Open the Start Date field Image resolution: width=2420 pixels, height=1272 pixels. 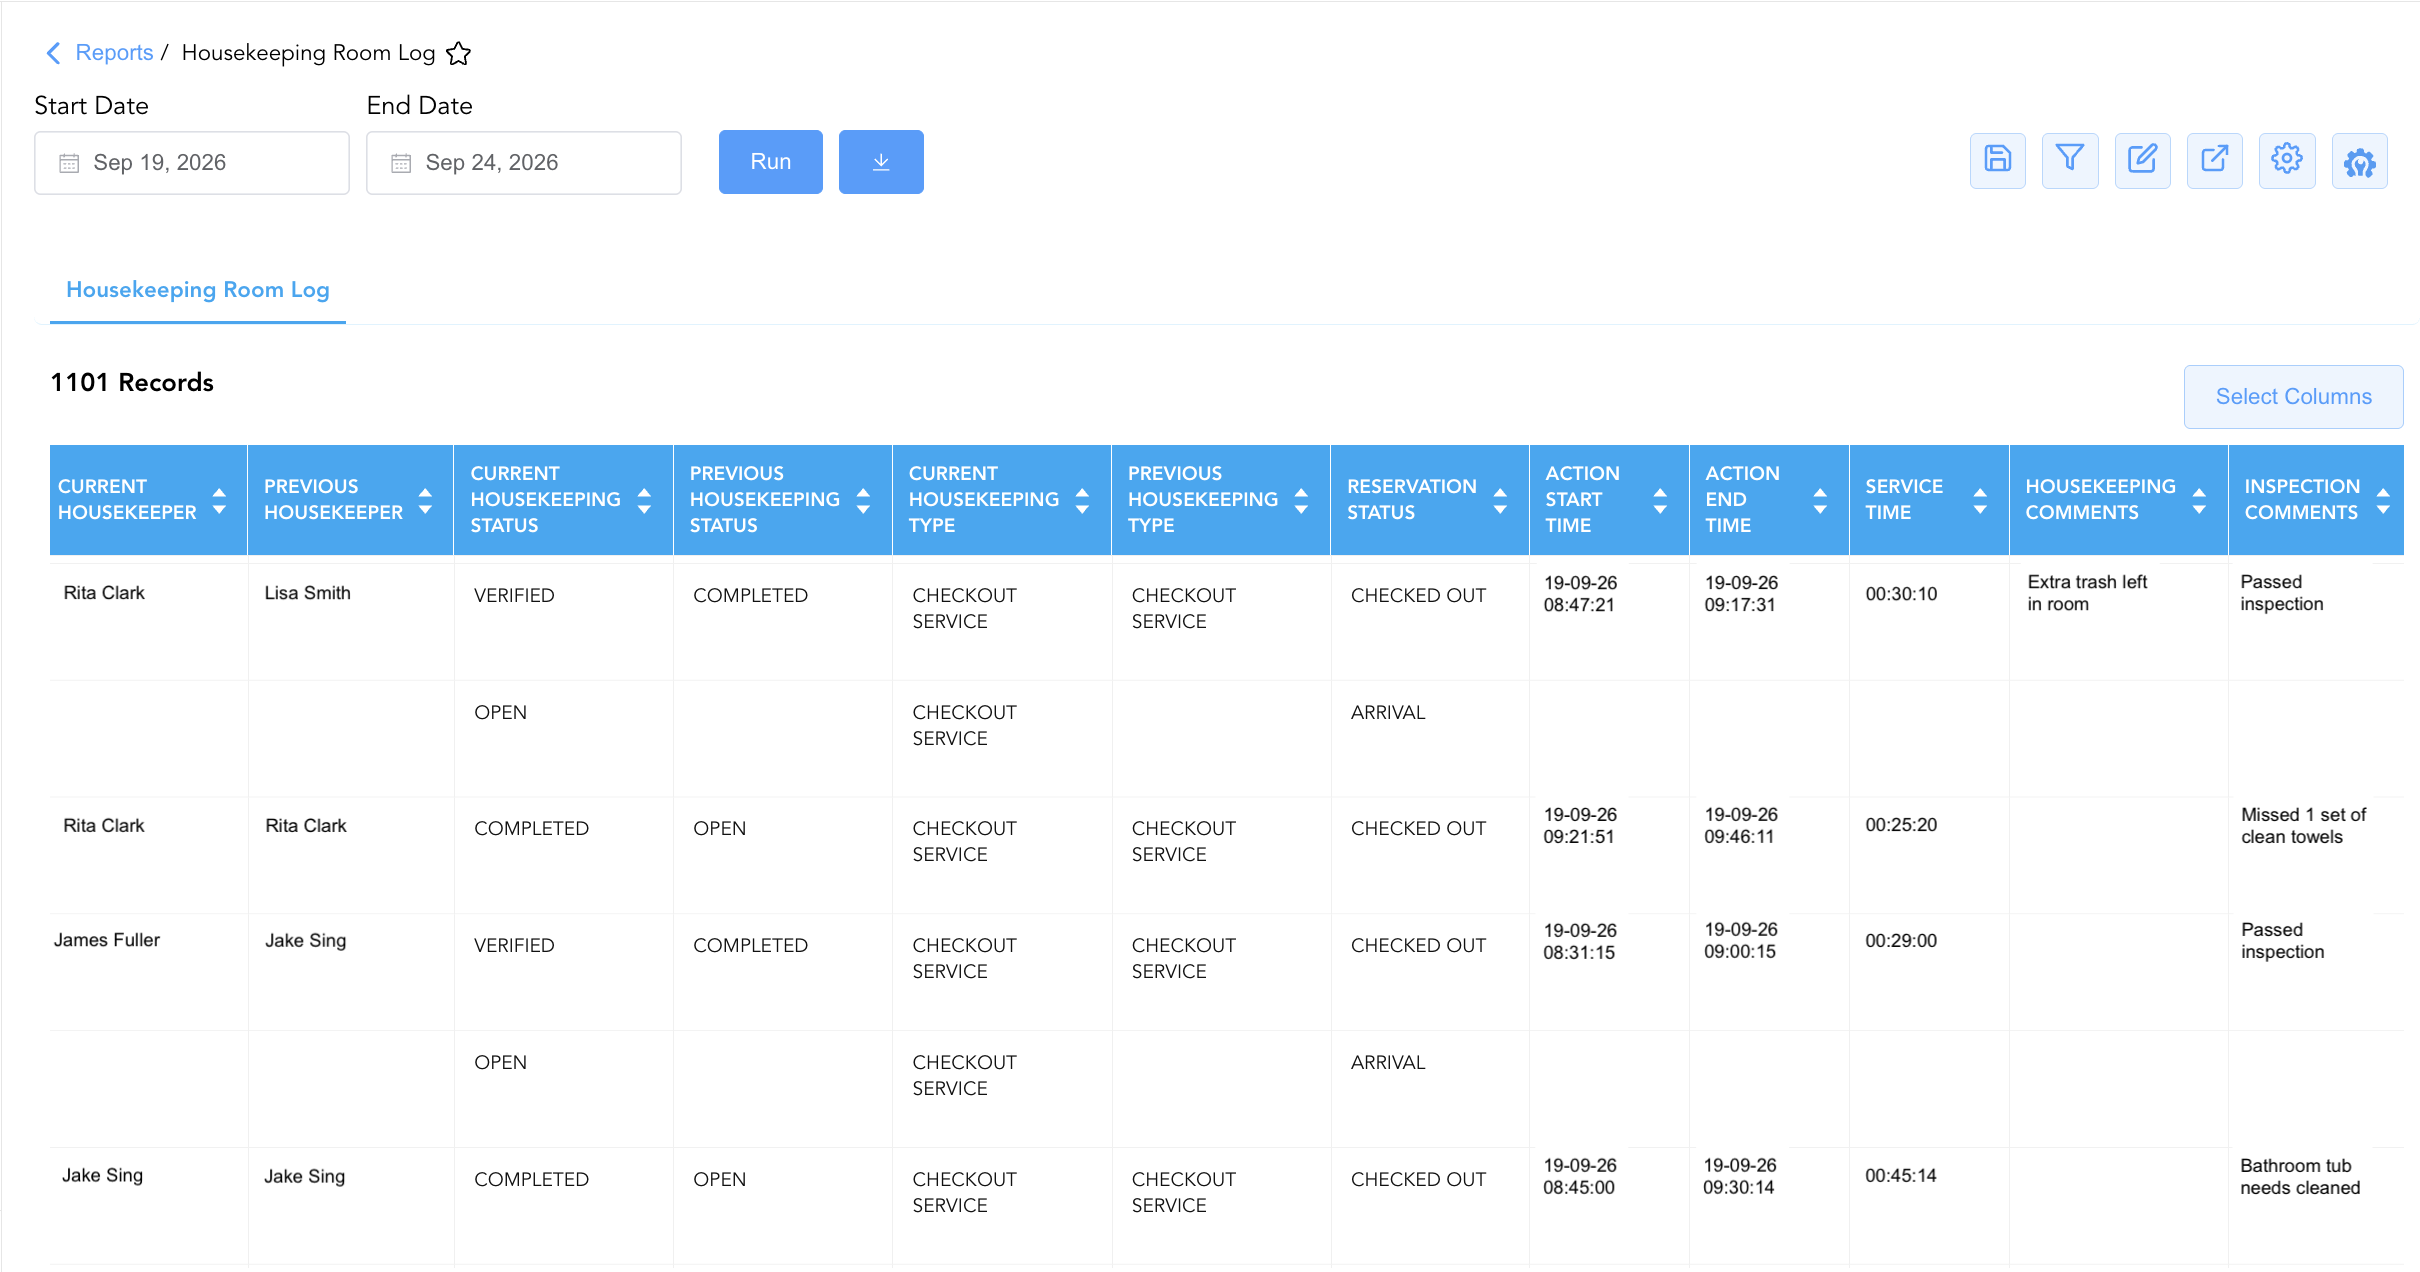pos(192,163)
